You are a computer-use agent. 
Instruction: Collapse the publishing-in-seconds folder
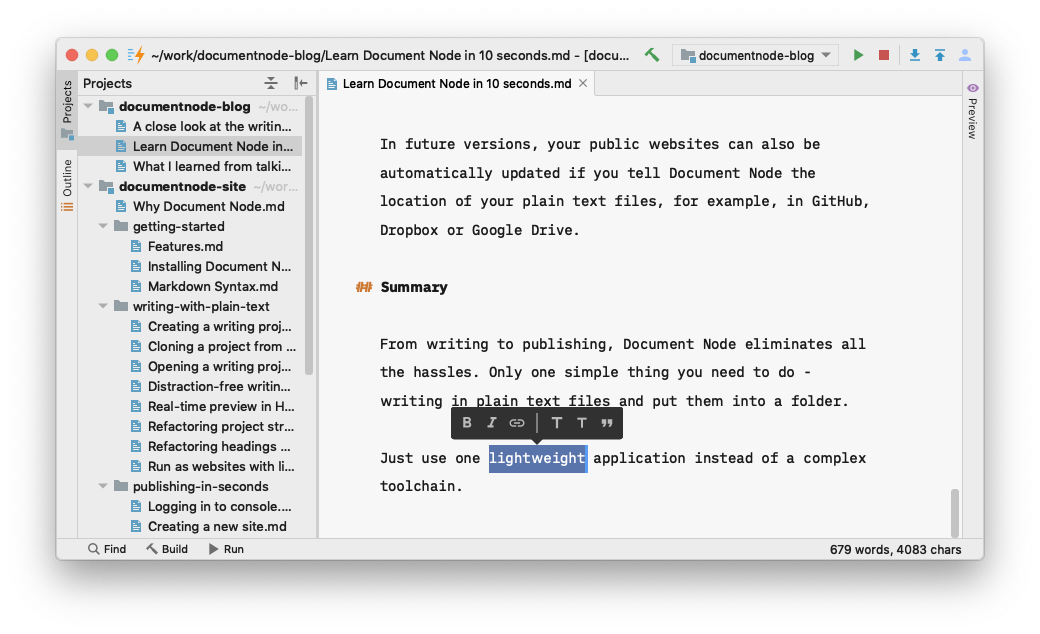point(103,486)
